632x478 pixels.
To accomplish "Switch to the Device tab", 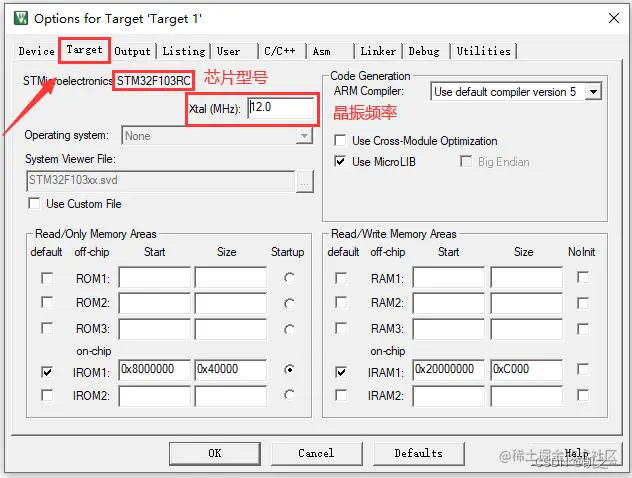I will (36, 51).
